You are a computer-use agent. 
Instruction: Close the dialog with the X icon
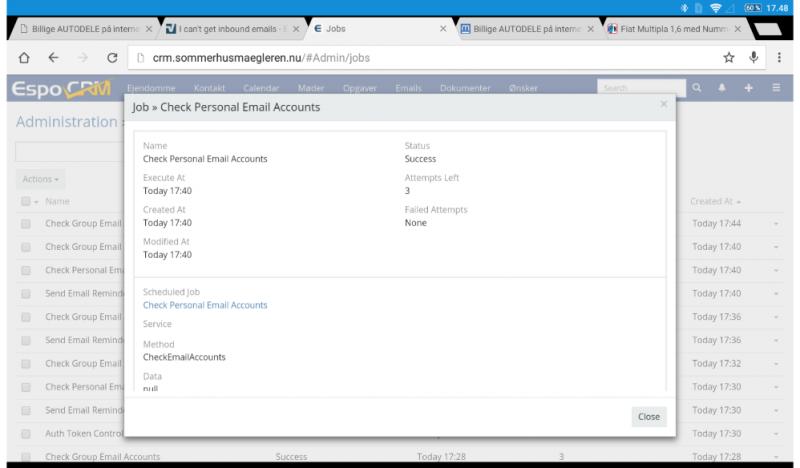click(x=663, y=104)
